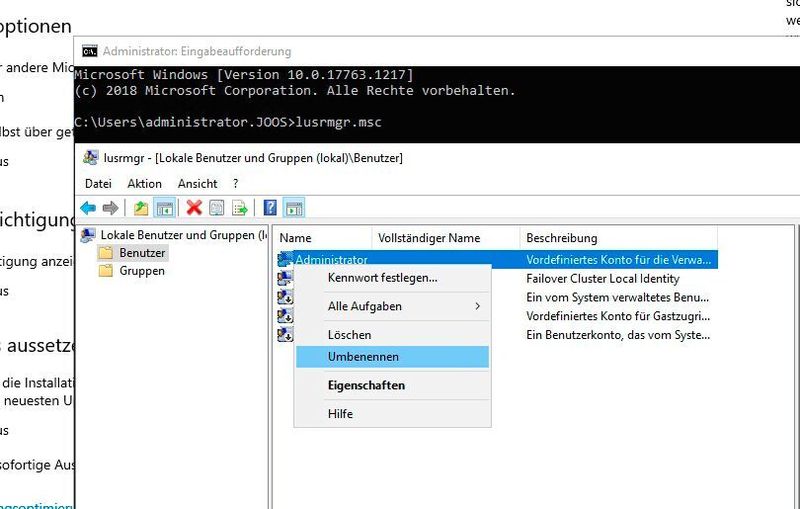Screen dimensions: 800x509
Task: Select the Gruppen folder icon in tree
Action: (106, 271)
